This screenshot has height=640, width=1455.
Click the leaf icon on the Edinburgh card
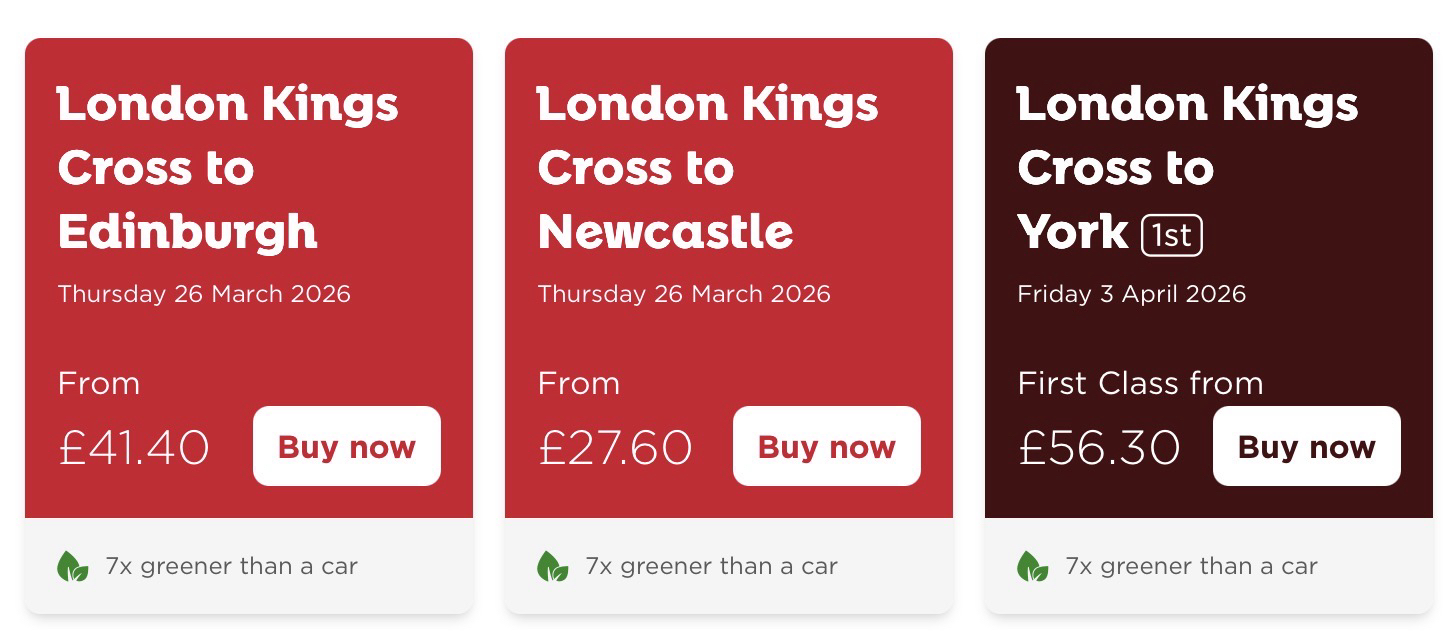click(73, 566)
